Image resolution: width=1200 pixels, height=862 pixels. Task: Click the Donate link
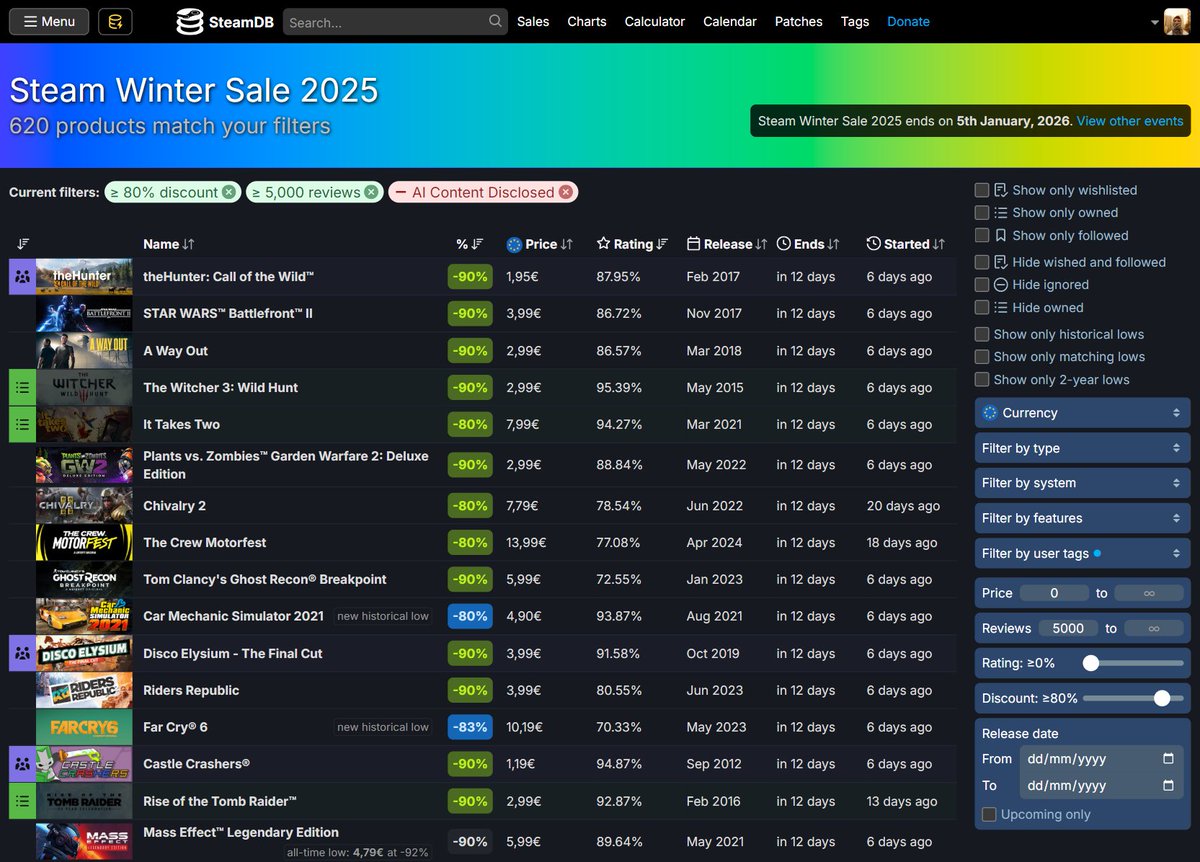[908, 21]
